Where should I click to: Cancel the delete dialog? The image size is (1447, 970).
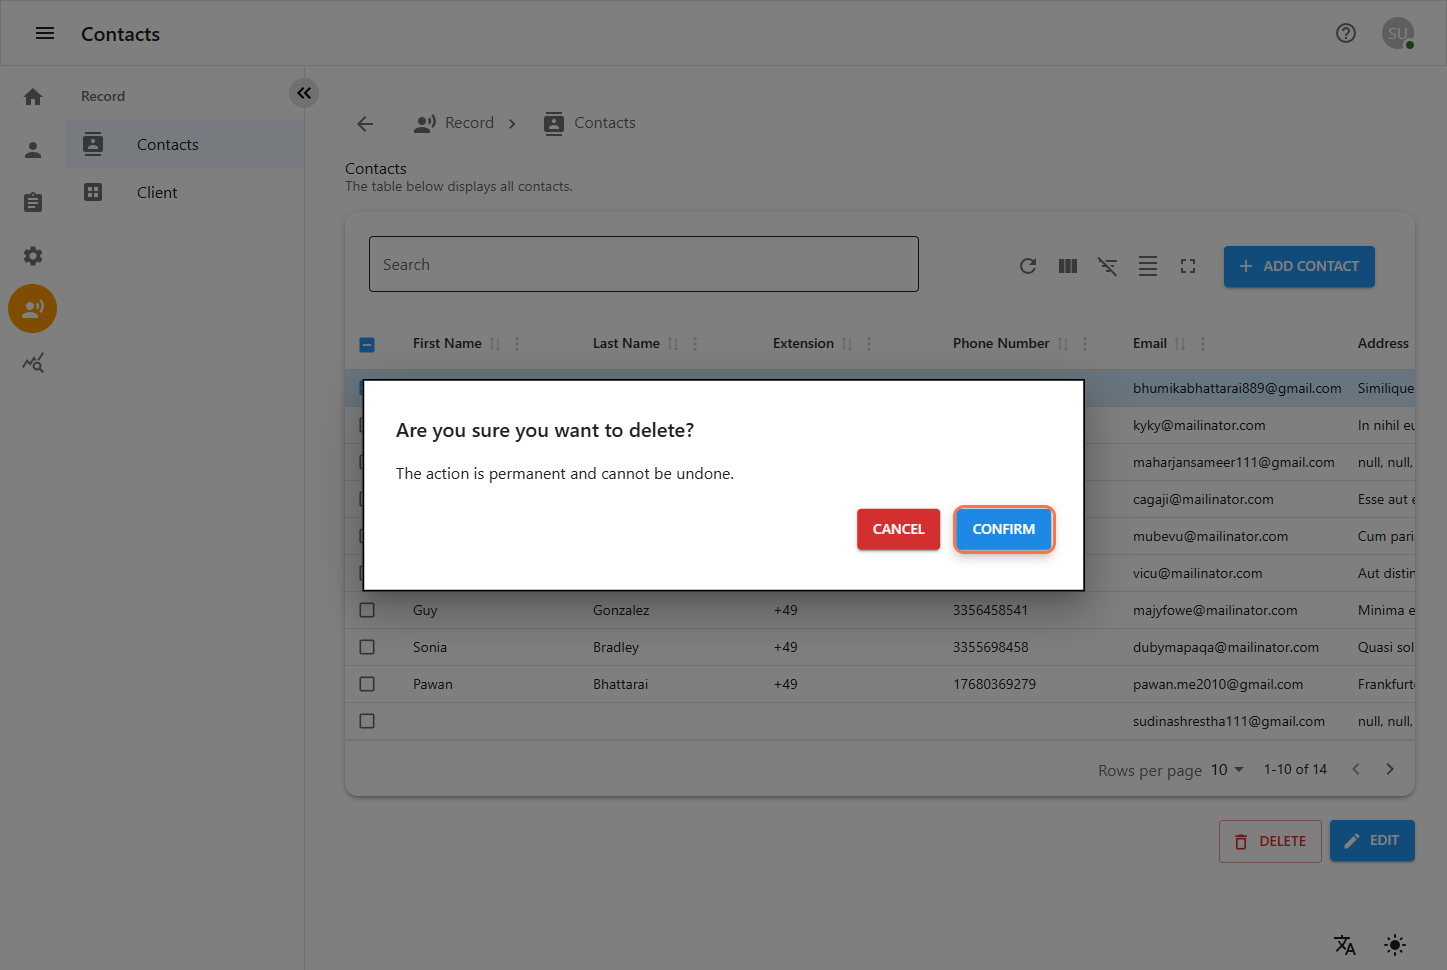click(x=898, y=529)
